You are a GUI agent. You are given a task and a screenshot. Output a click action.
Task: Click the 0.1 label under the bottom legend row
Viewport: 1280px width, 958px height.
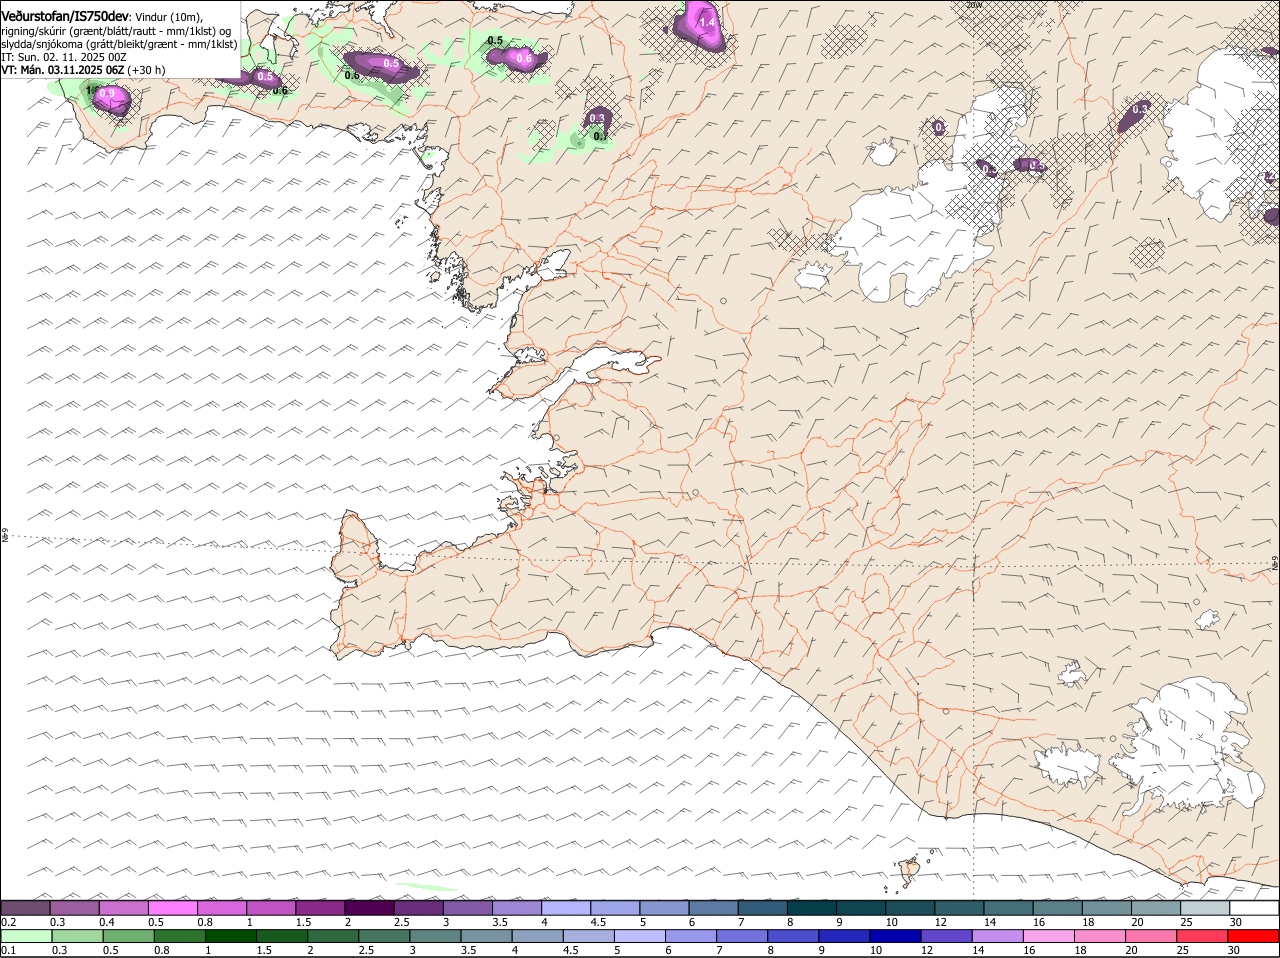pyautogui.click(x=8, y=950)
